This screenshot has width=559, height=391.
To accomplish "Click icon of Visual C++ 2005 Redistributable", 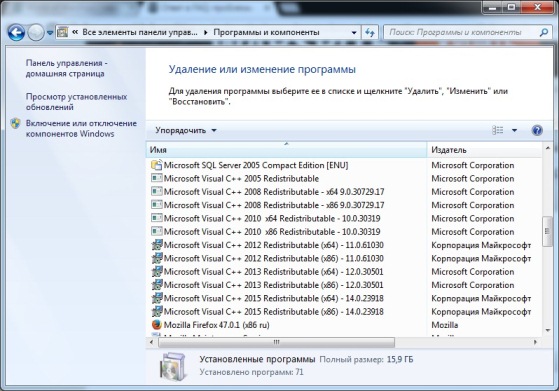I will (157, 178).
